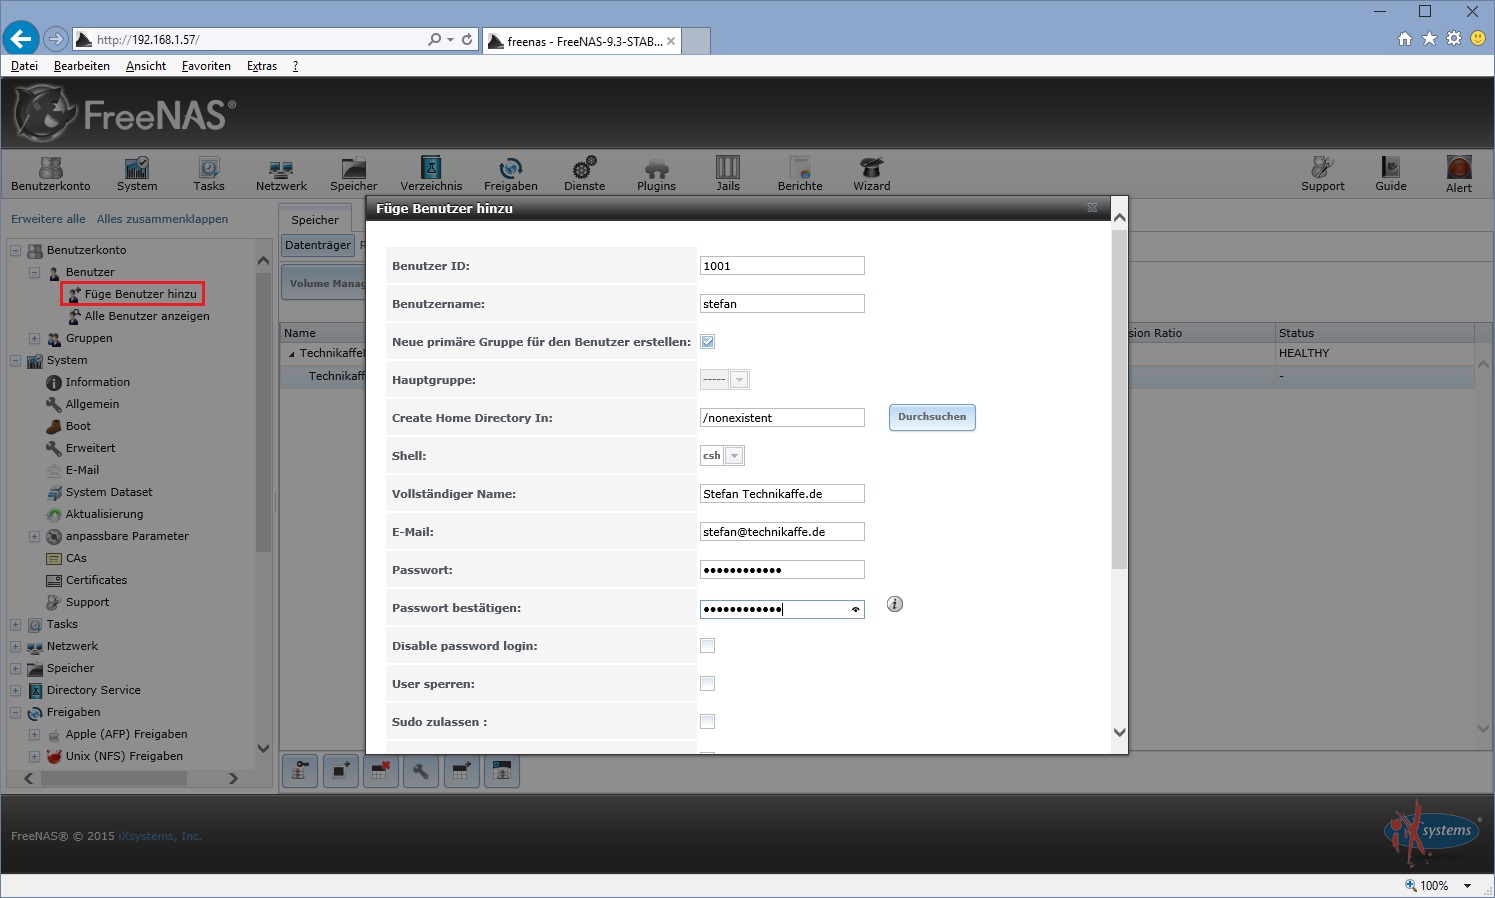Viewport: 1495px width, 898px height.
Task: Open Support toolbar icon
Action: pos(1323,173)
